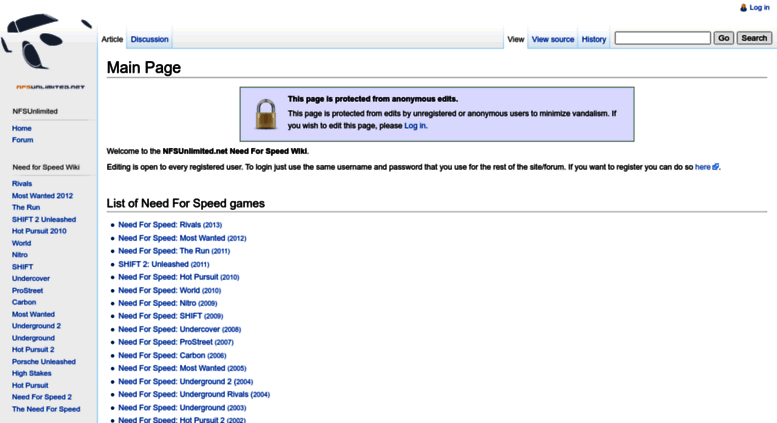The width and height of the screenshot is (777, 423).
Task: Open Hot Pursuit 2010 sidebar link
Action: (x=39, y=231)
